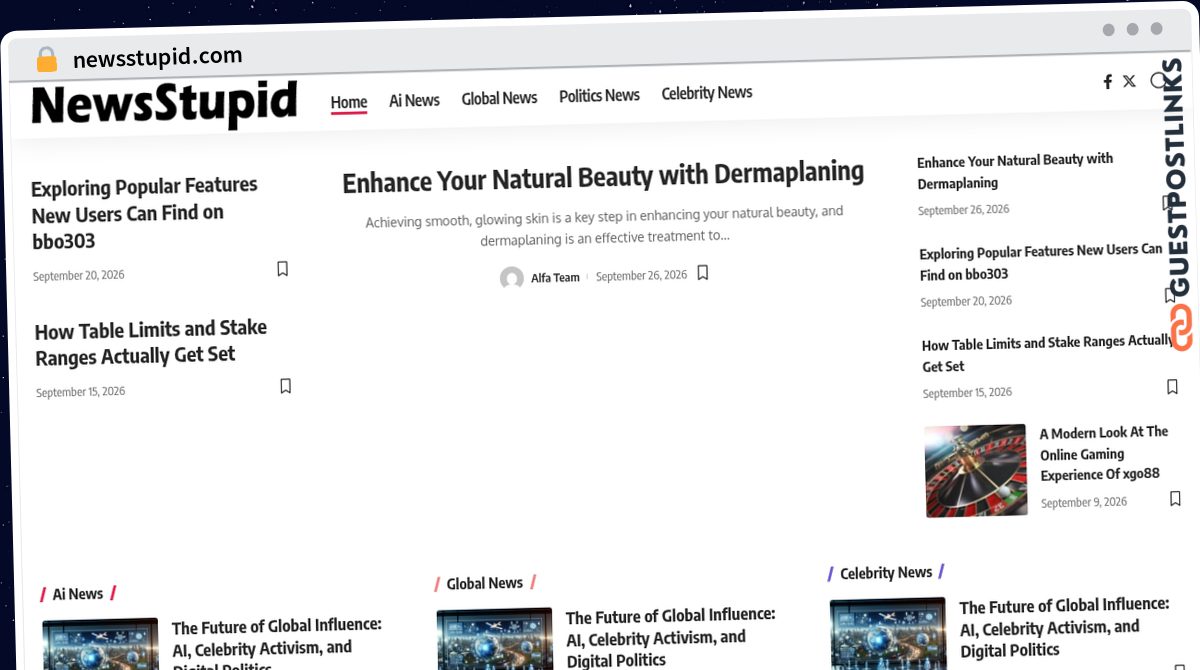This screenshot has width=1200, height=670.
Task: Click the Ai News section article thumbnail
Action: (x=100, y=644)
